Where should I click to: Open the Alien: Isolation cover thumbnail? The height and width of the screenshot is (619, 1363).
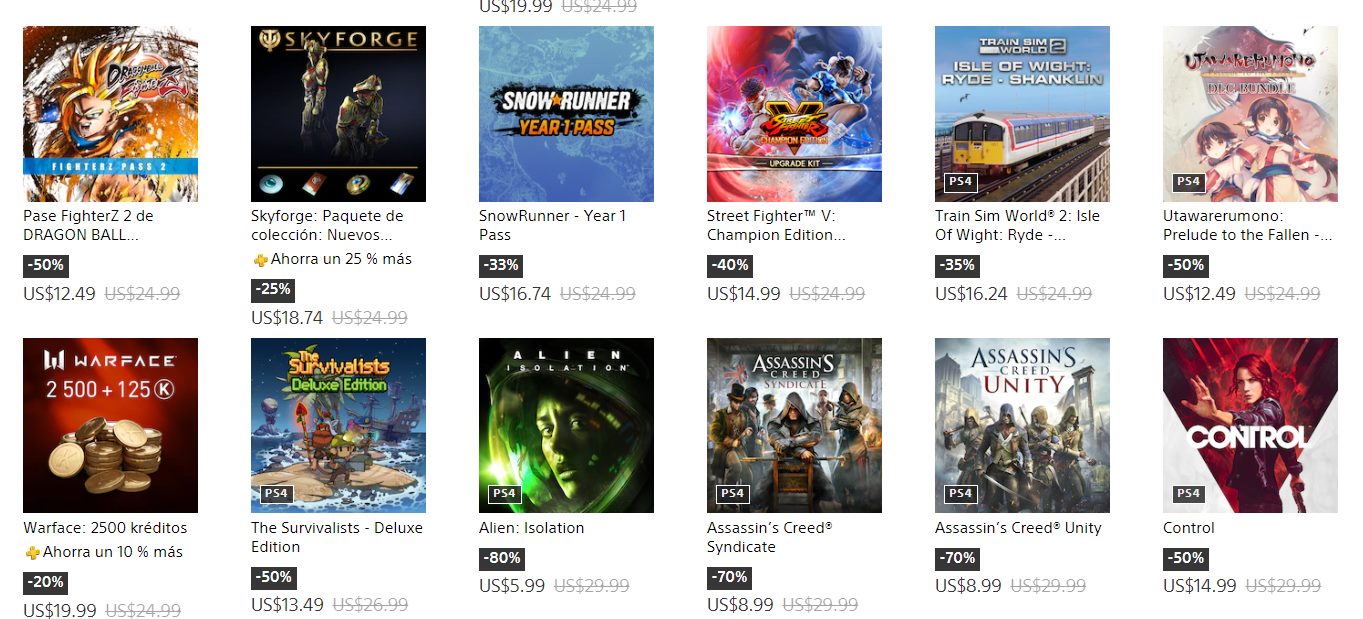point(566,425)
